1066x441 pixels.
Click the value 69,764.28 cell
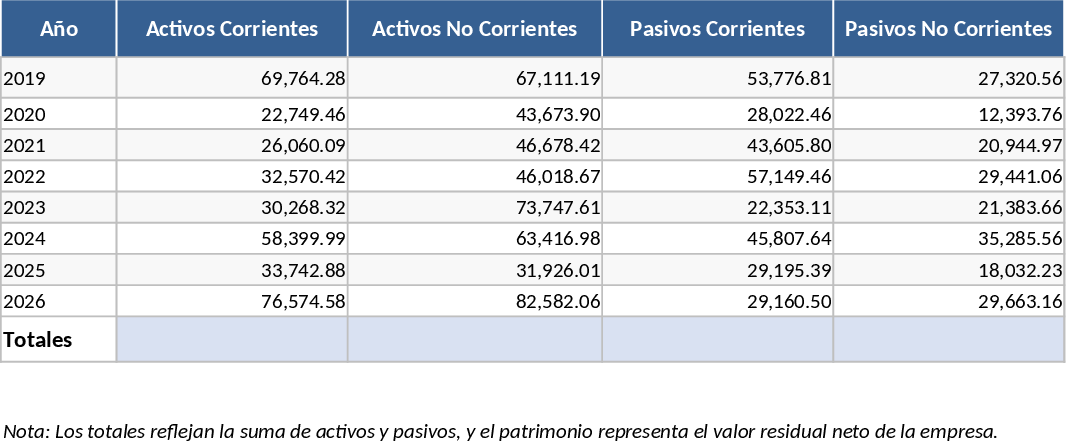pos(232,77)
